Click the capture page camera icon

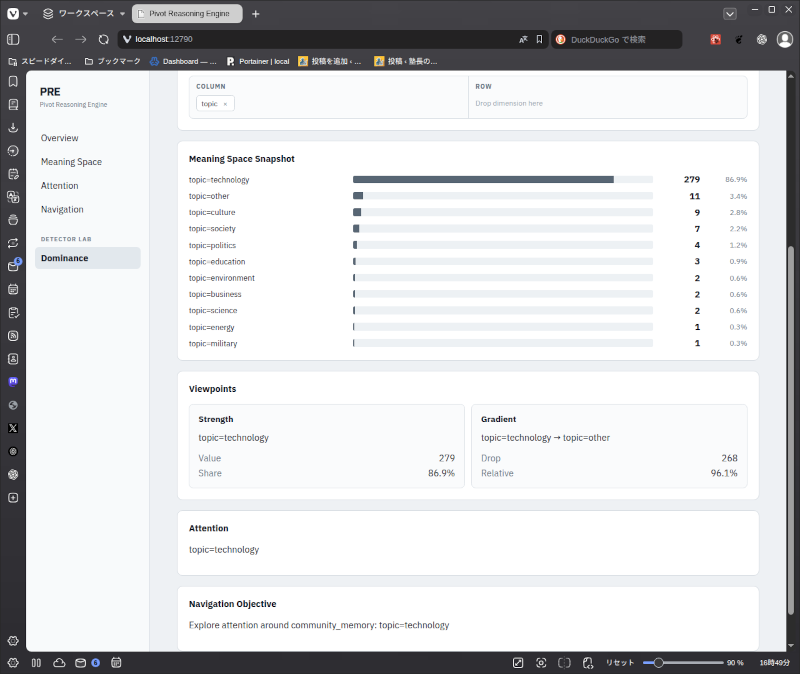(x=541, y=663)
